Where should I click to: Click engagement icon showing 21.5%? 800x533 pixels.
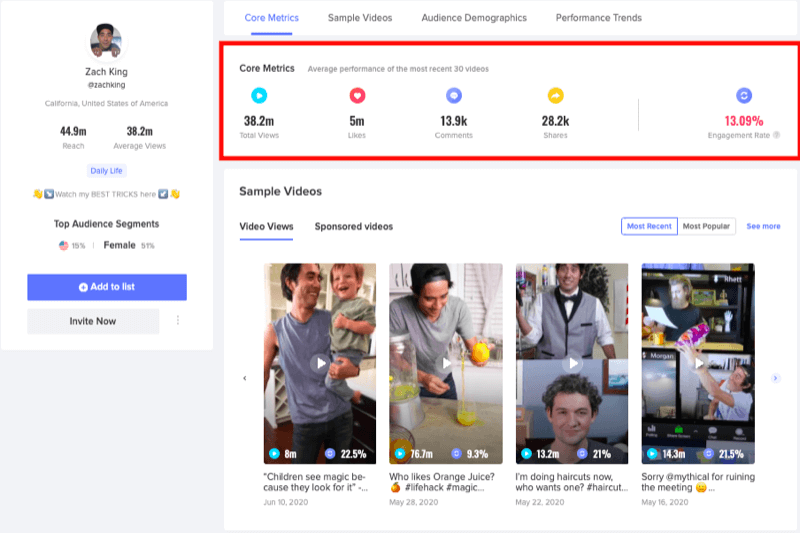(x=708, y=453)
